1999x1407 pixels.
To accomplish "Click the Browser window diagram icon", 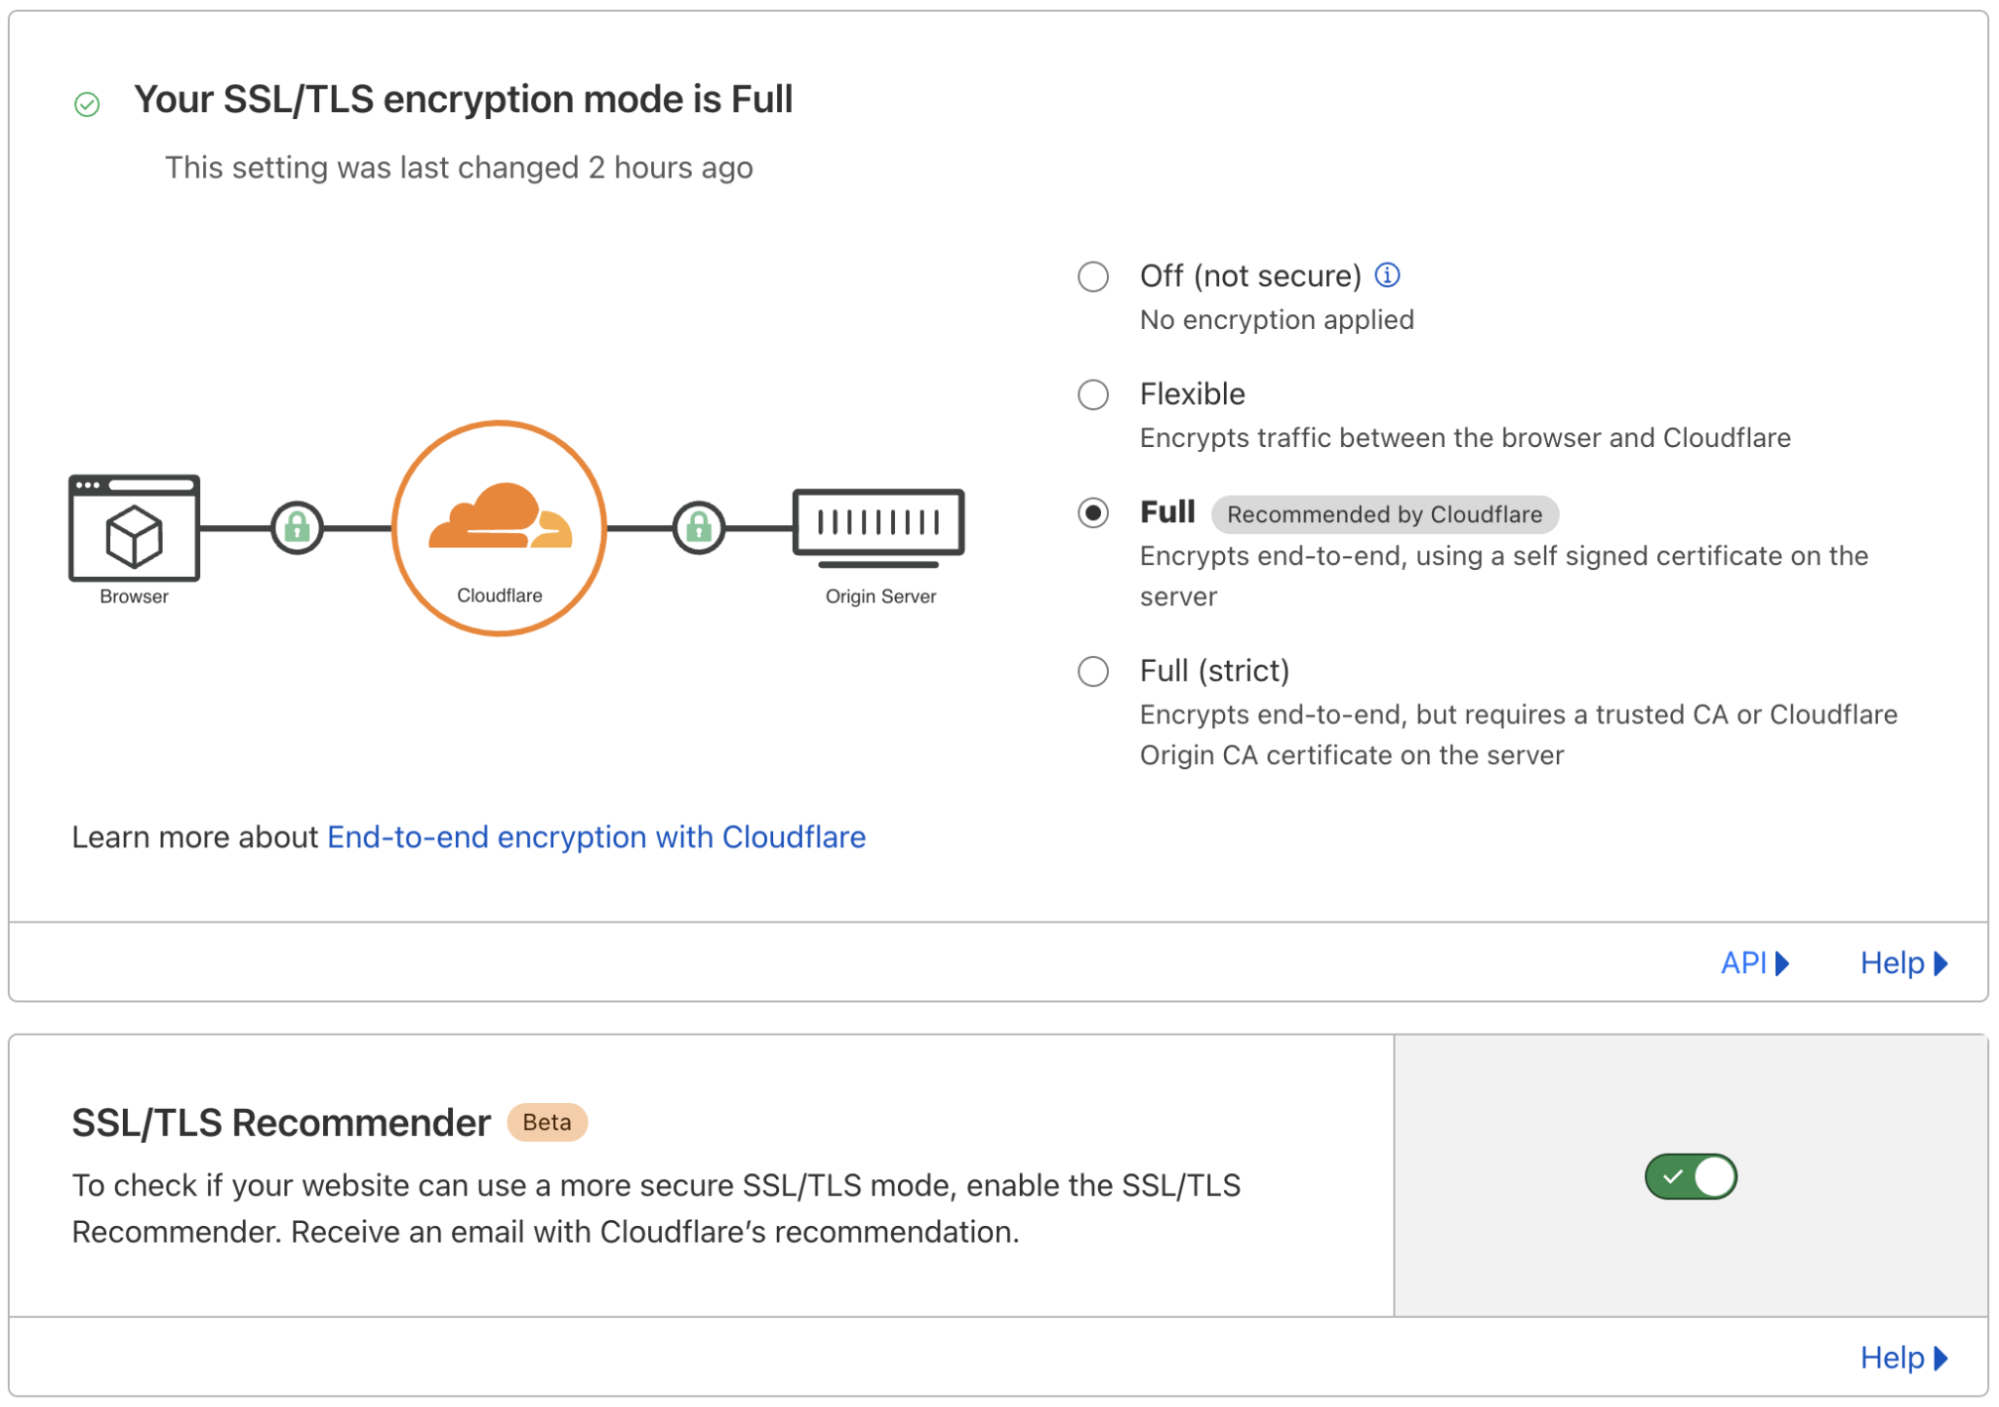I will [x=134, y=528].
